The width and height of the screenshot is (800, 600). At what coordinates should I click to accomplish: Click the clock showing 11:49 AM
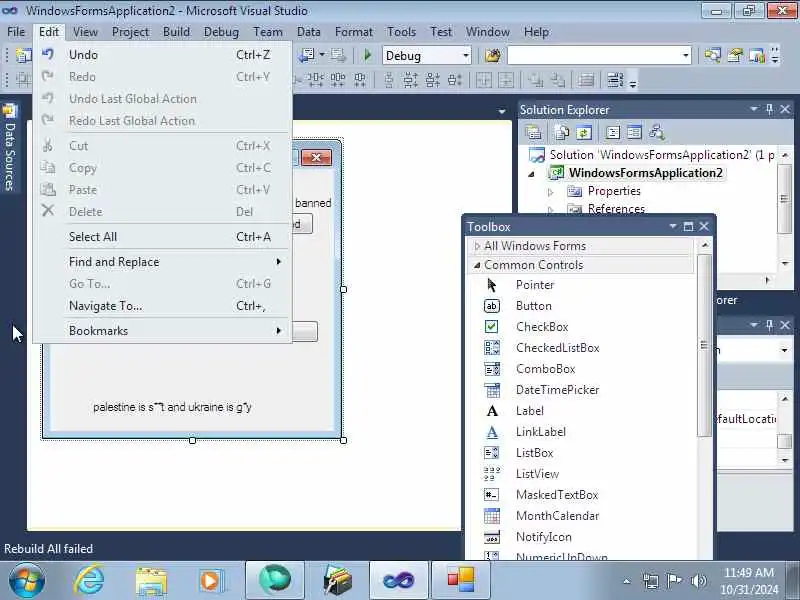[x=748, y=572]
